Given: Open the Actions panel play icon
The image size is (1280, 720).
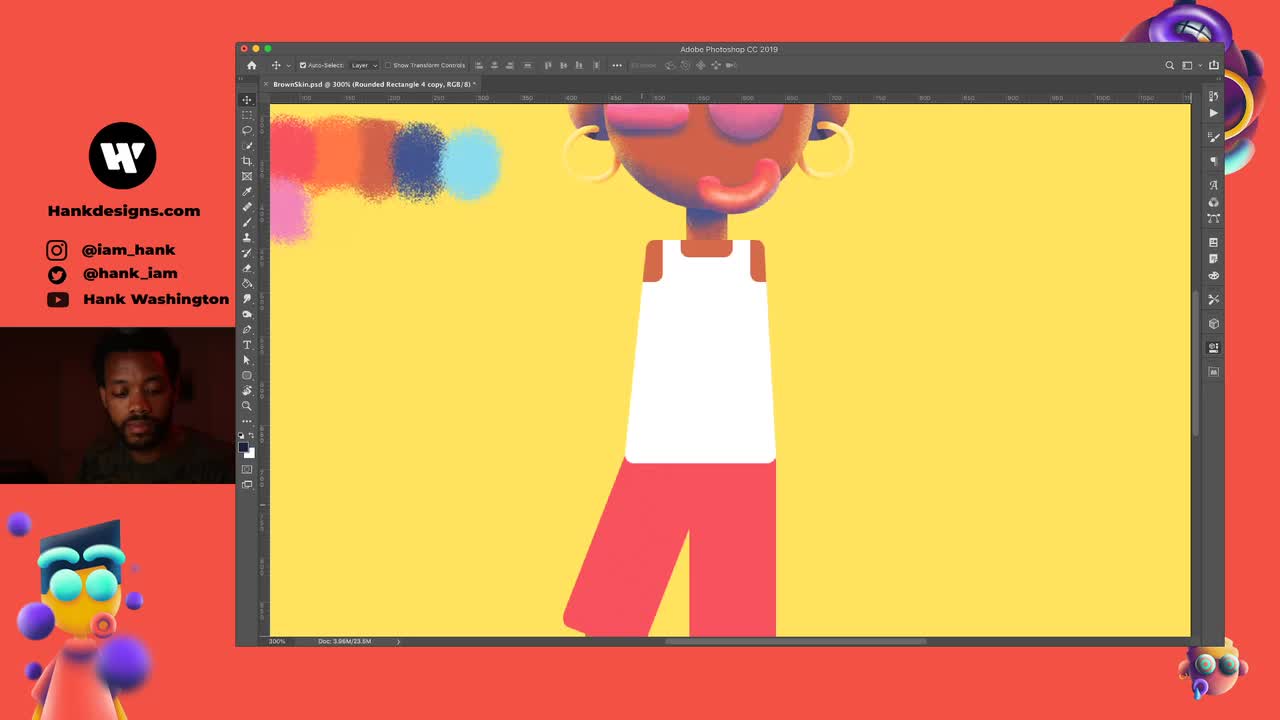Looking at the screenshot, I should pos(1213,112).
